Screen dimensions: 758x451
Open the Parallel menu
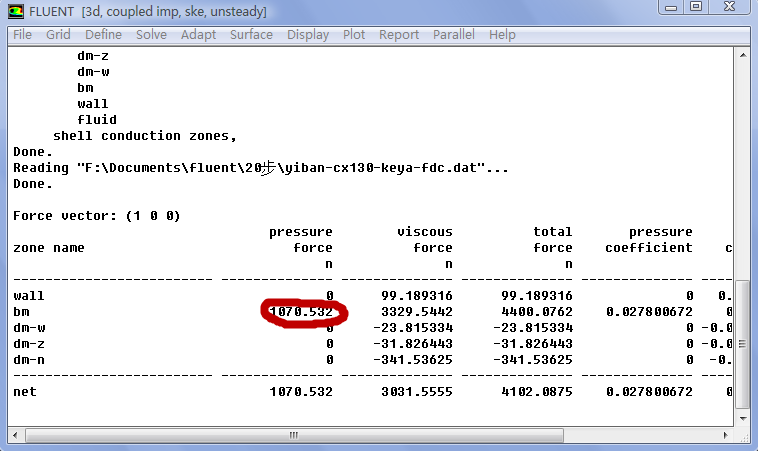[x=453, y=35]
